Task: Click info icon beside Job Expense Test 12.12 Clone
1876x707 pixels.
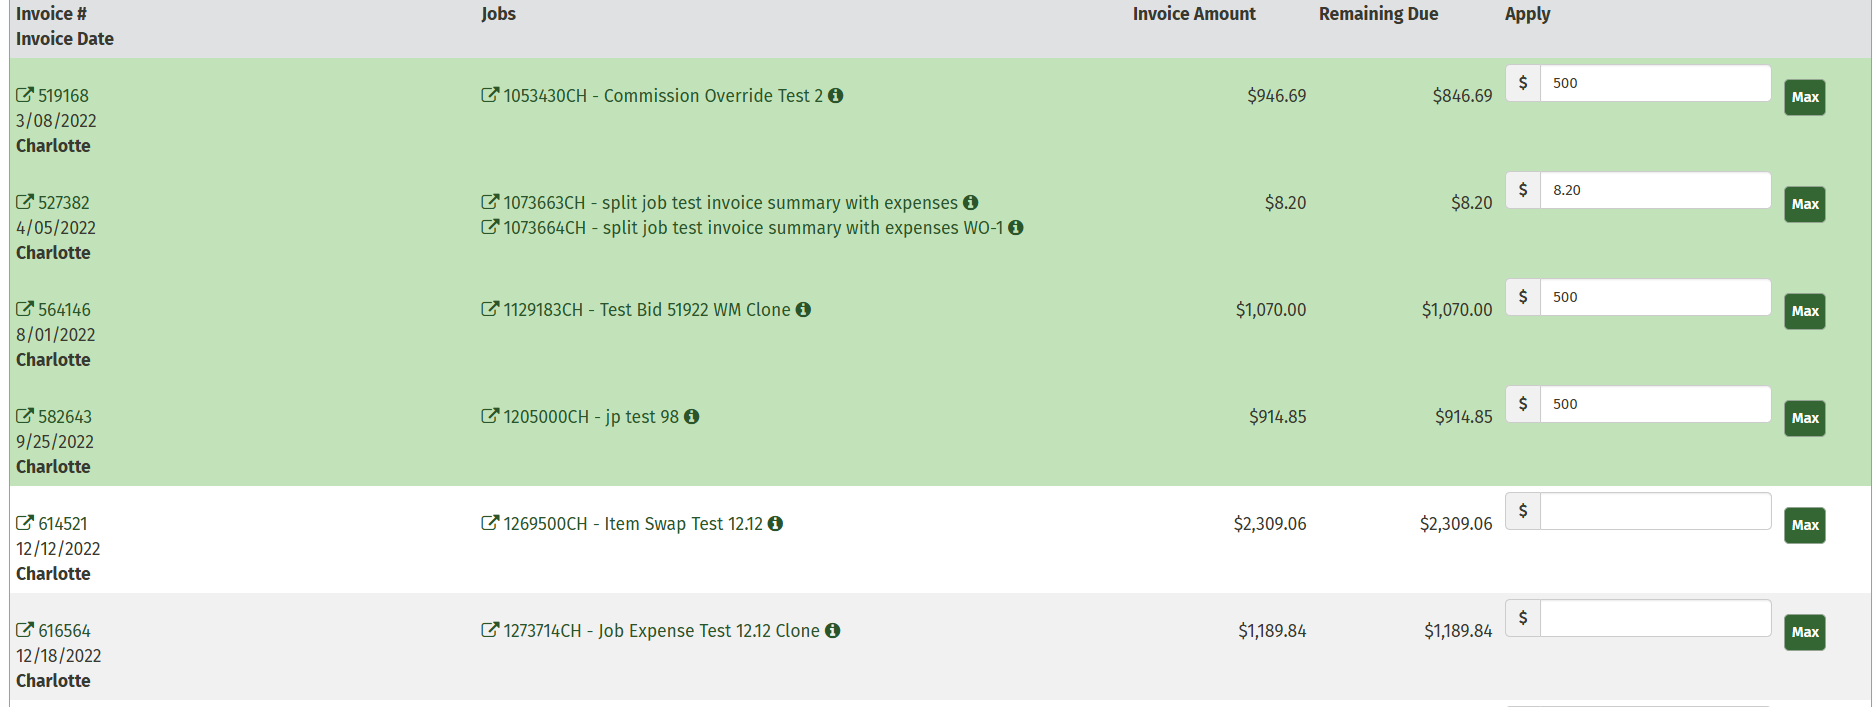Action: [x=832, y=631]
